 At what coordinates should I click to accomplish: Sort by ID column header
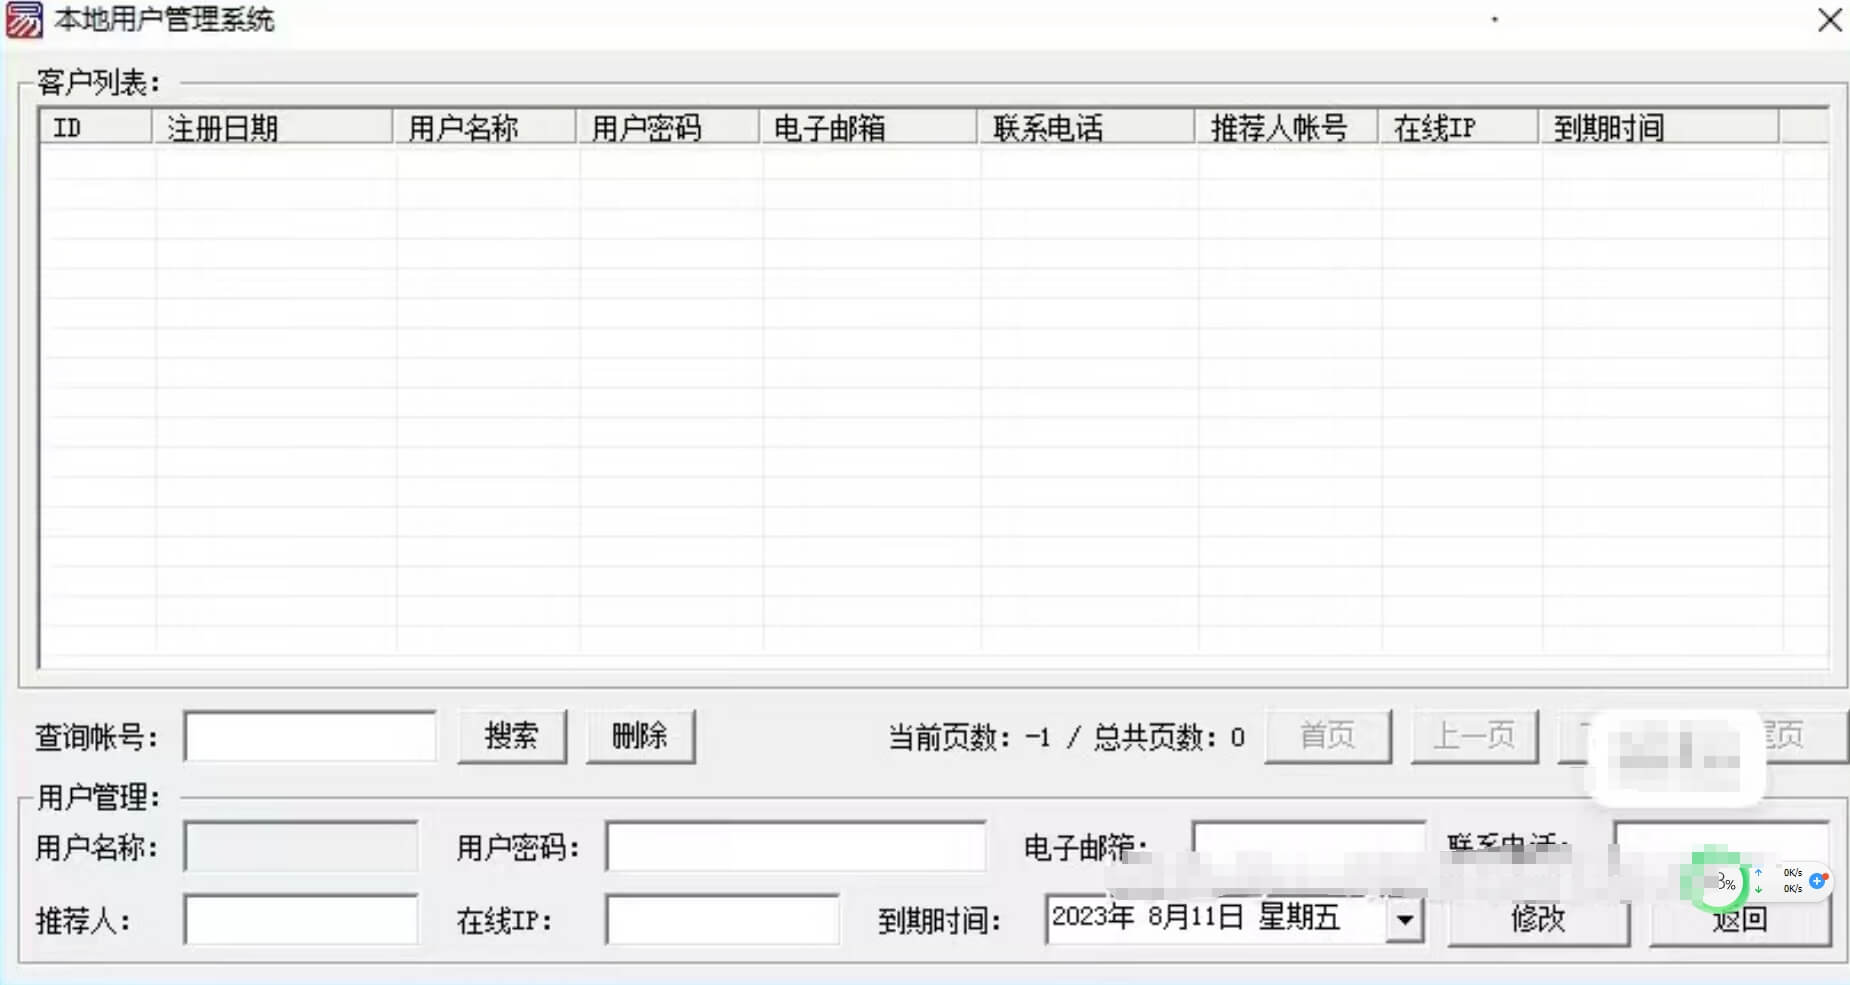96,128
